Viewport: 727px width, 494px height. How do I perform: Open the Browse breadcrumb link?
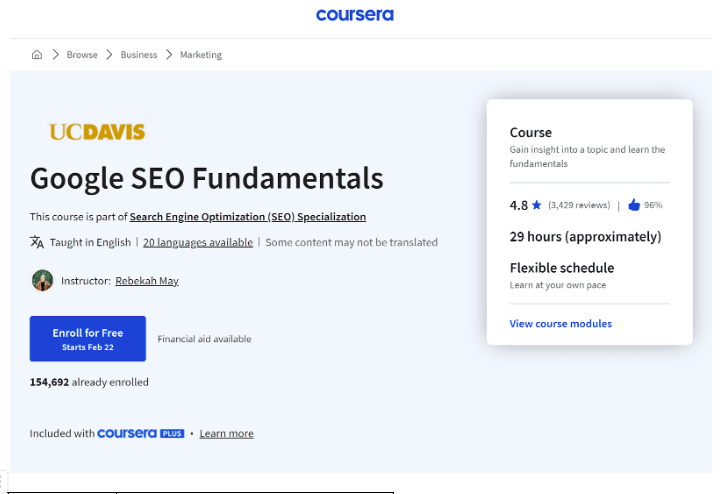[x=82, y=55]
